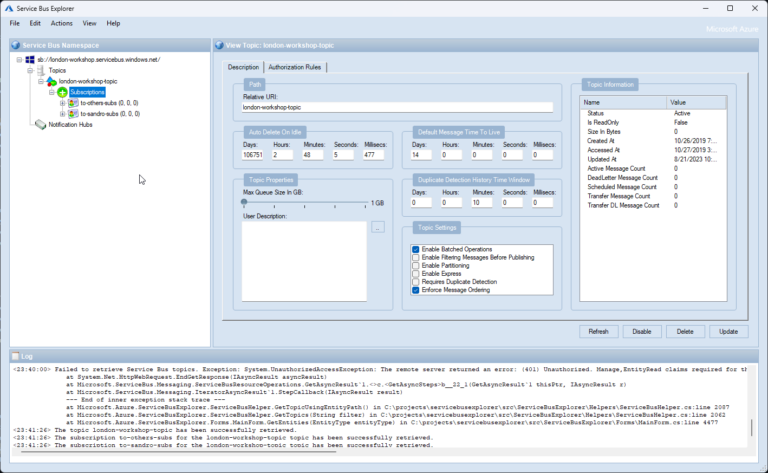
Task: Collapse the Topics tree node
Action: pyautogui.click(x=30, y=71)
